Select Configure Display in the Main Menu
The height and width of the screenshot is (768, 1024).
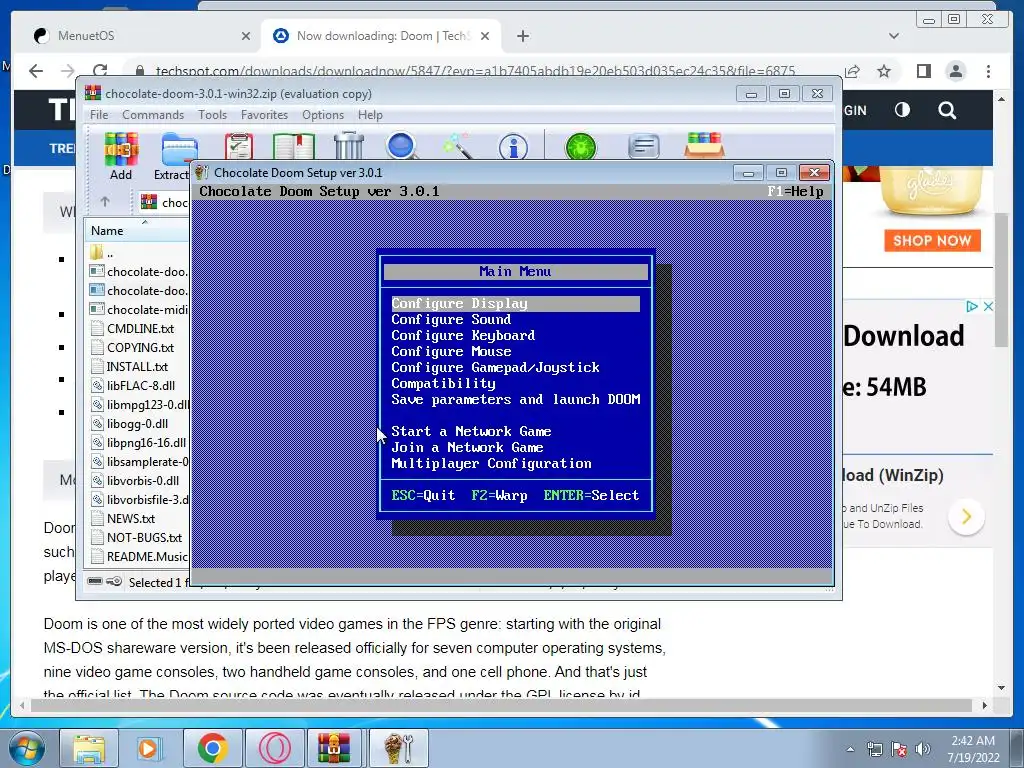(515, 304)
